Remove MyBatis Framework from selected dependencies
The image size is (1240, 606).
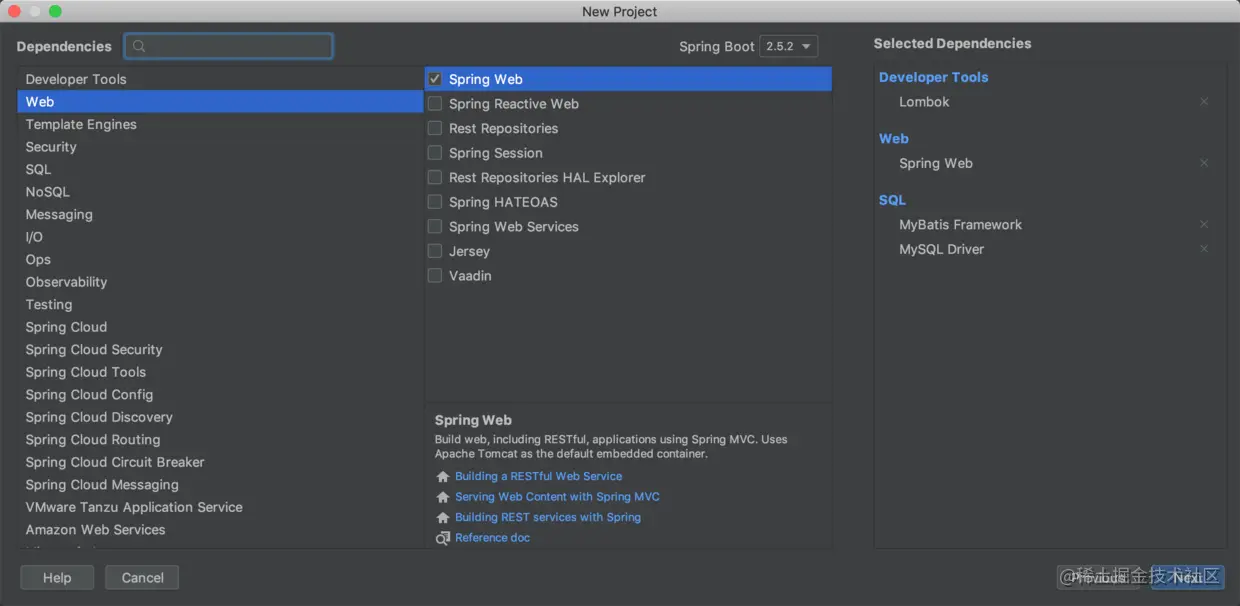(x=1204, y=225)
